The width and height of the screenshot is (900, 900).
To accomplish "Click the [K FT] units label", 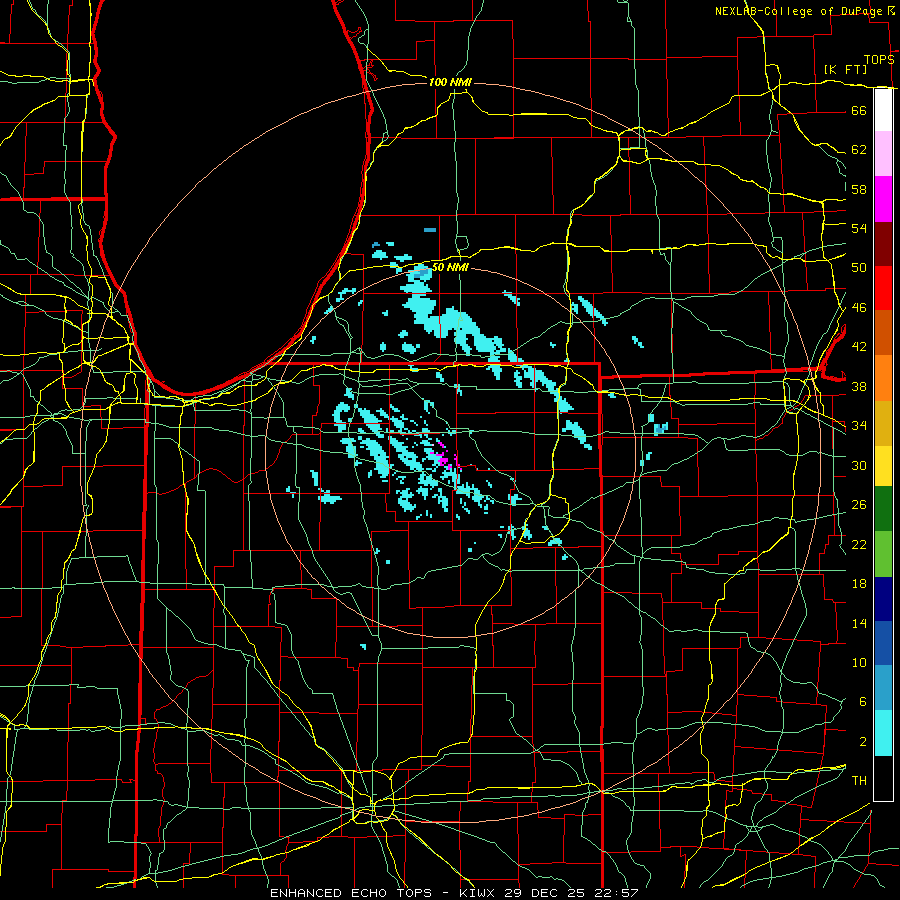I will click(845, 69).
